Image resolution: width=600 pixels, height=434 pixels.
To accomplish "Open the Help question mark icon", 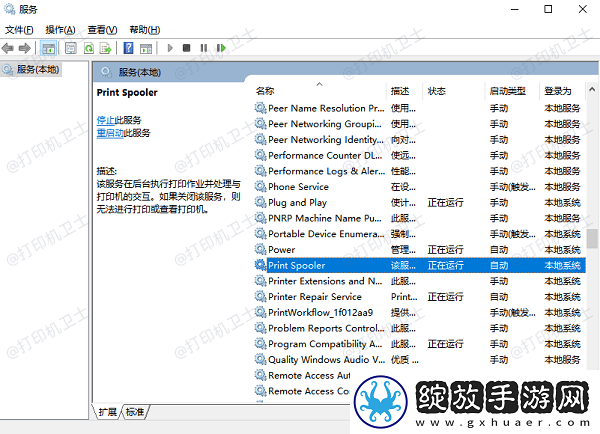I will point(129,48).
